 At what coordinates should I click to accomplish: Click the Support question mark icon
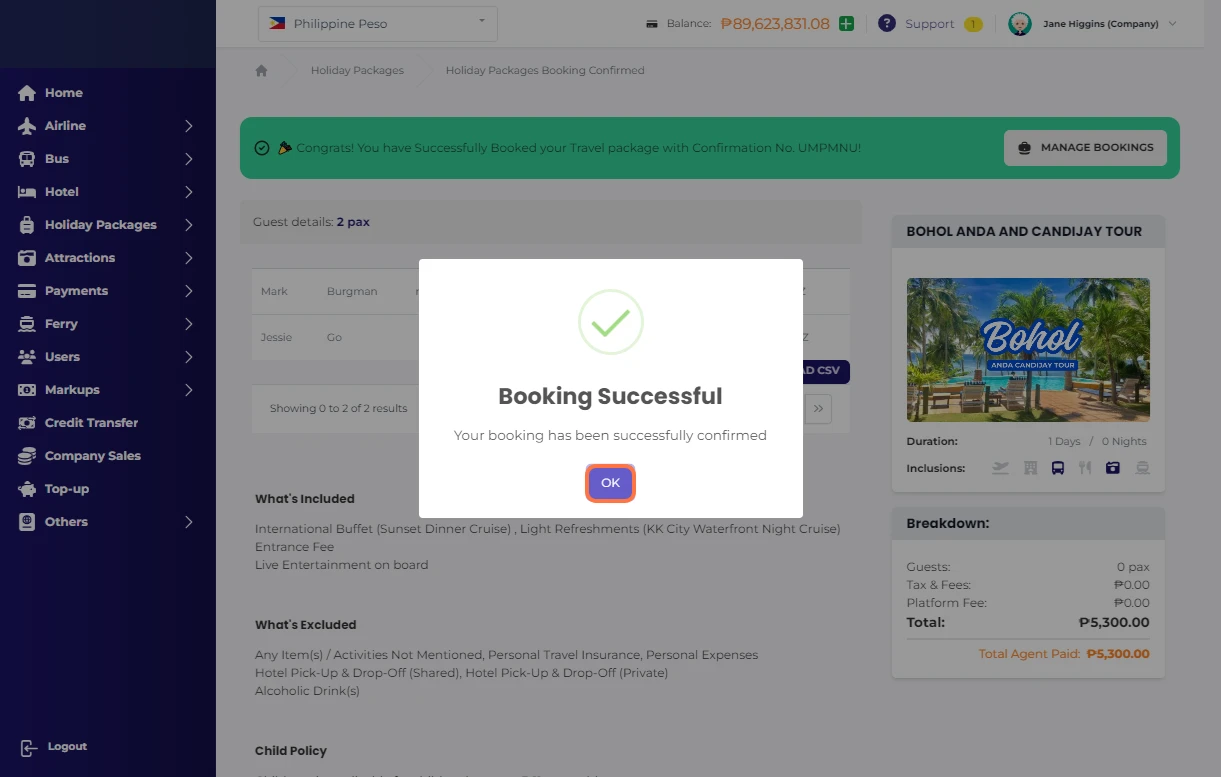tap(886, 24)
